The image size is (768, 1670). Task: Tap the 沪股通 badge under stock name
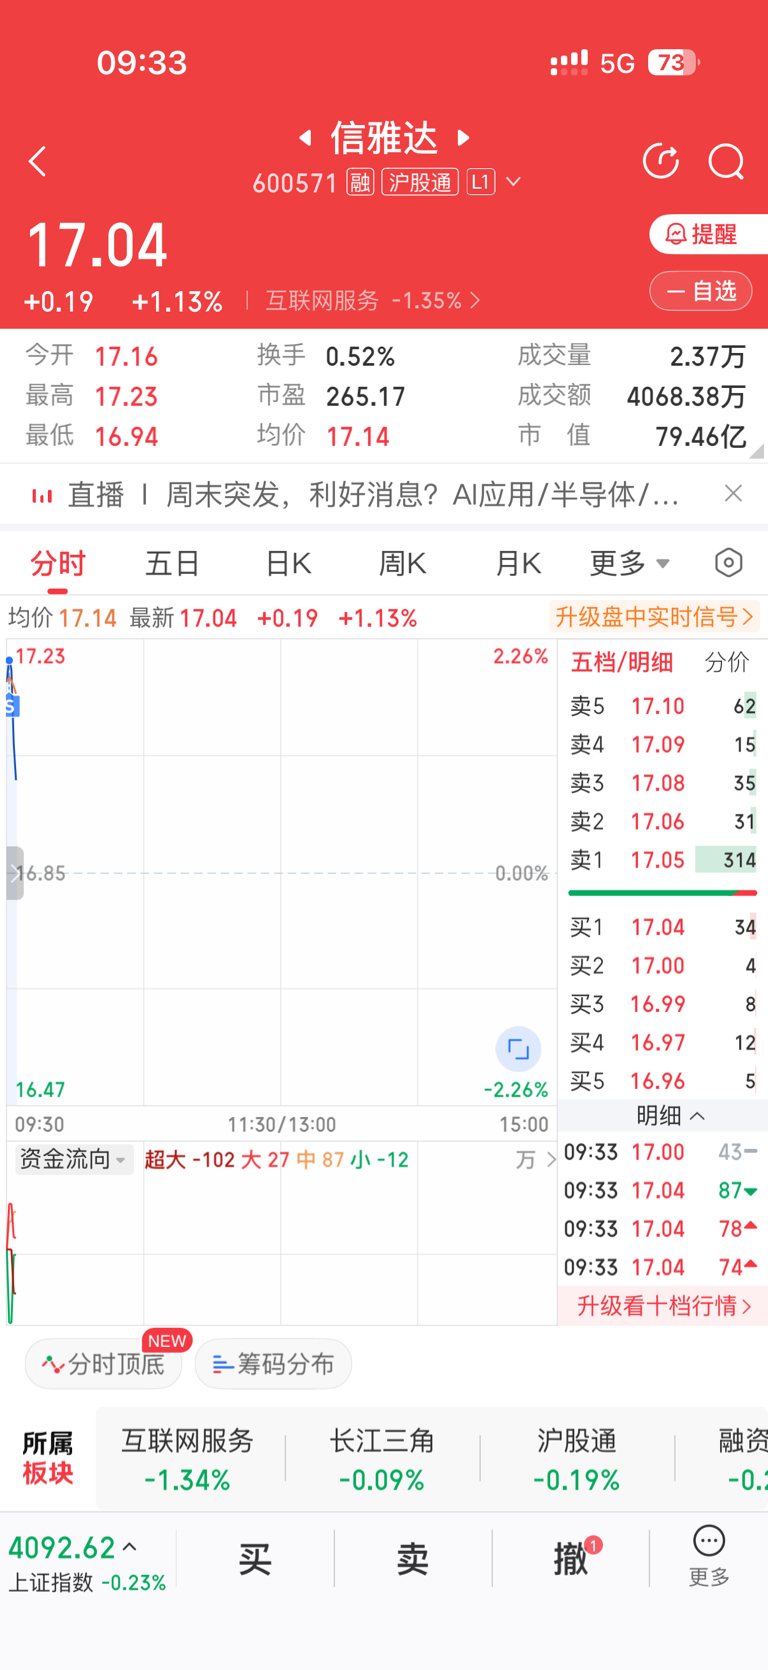pyautogui.click(x=420, y=182)
